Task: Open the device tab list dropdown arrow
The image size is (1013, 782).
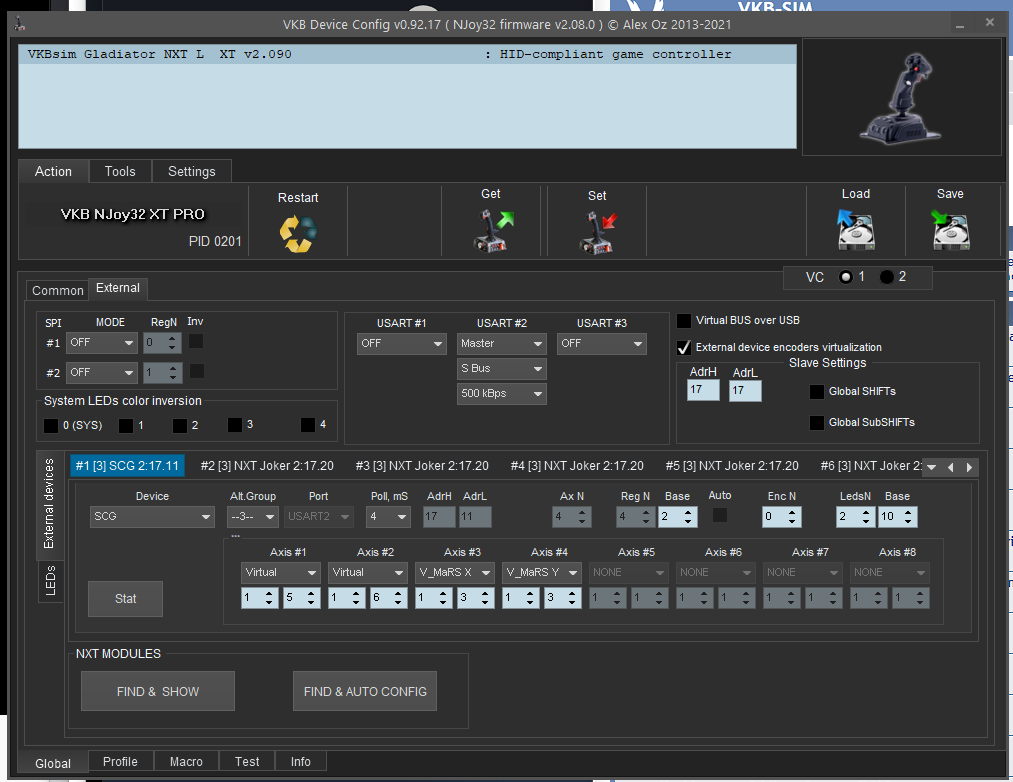Action: (931, 467)
